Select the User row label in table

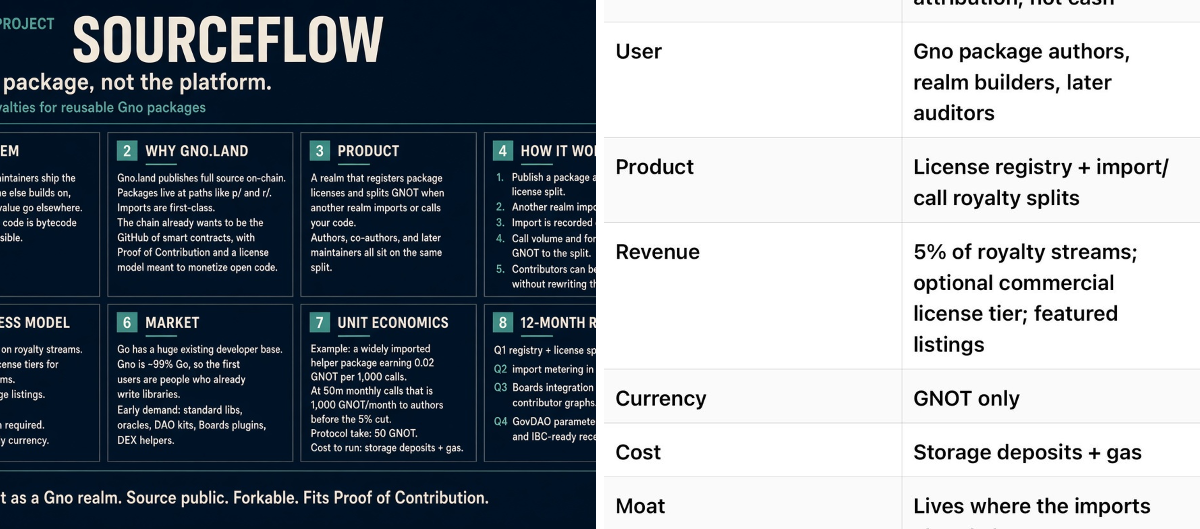[x=639, y=52]
